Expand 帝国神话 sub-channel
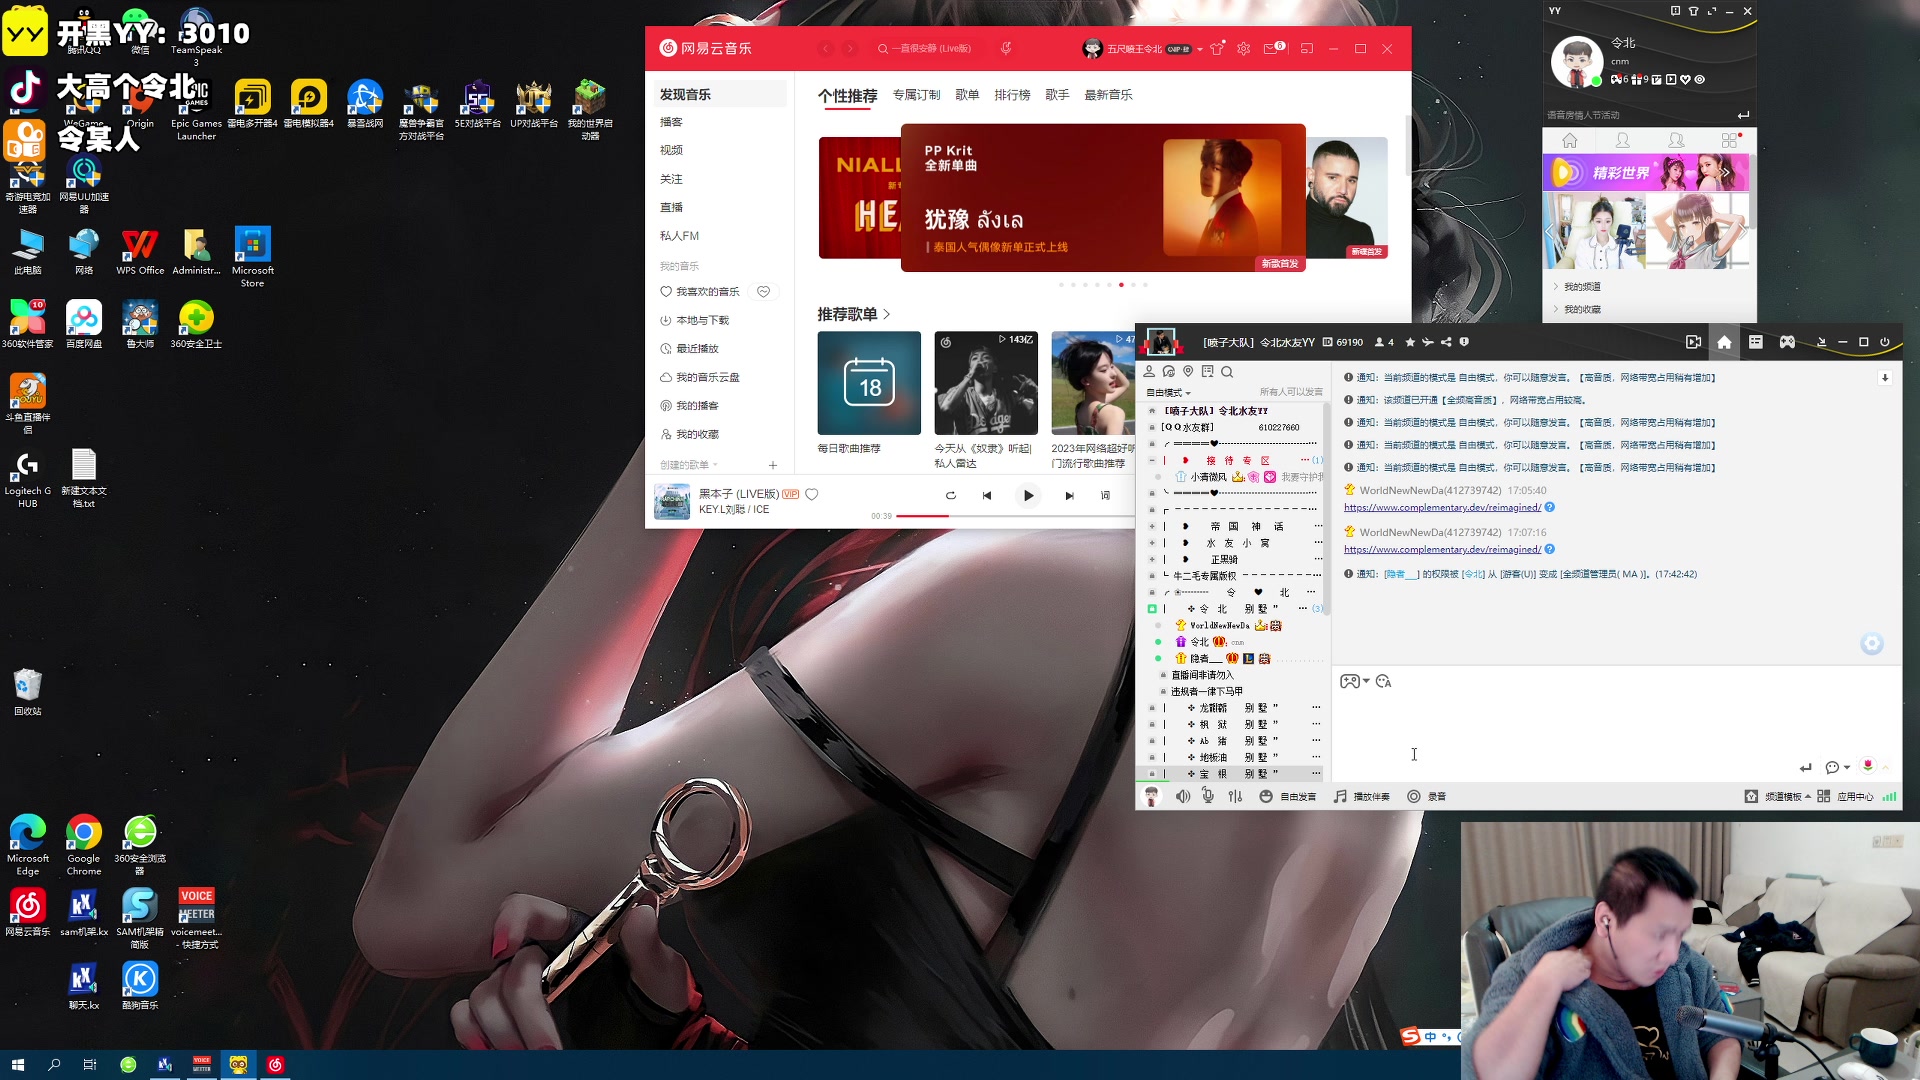The width and height of the screenshot is (1920, 1080). 1152,526
